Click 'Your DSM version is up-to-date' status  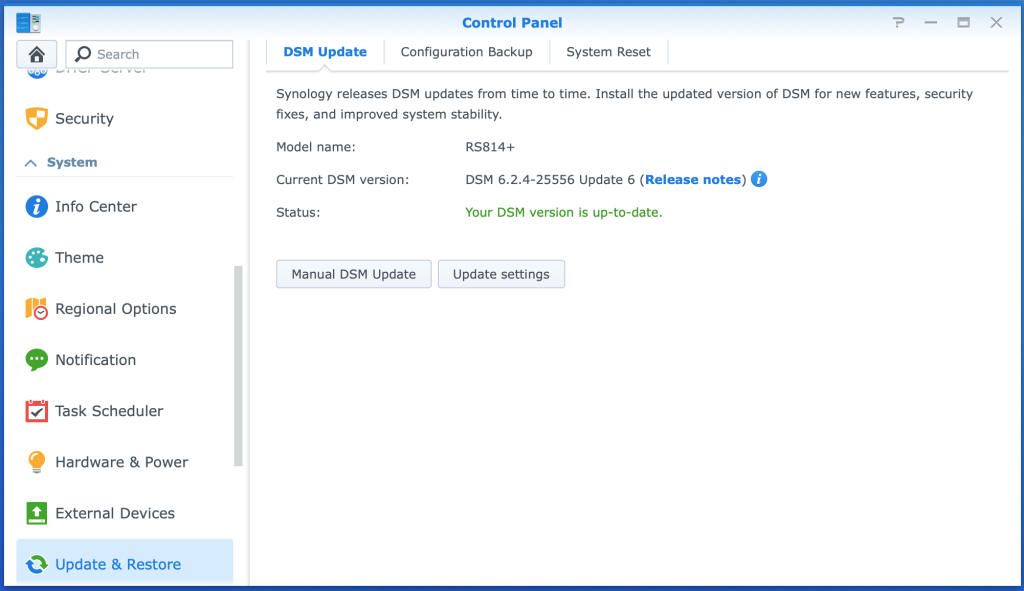click(564, 212)
